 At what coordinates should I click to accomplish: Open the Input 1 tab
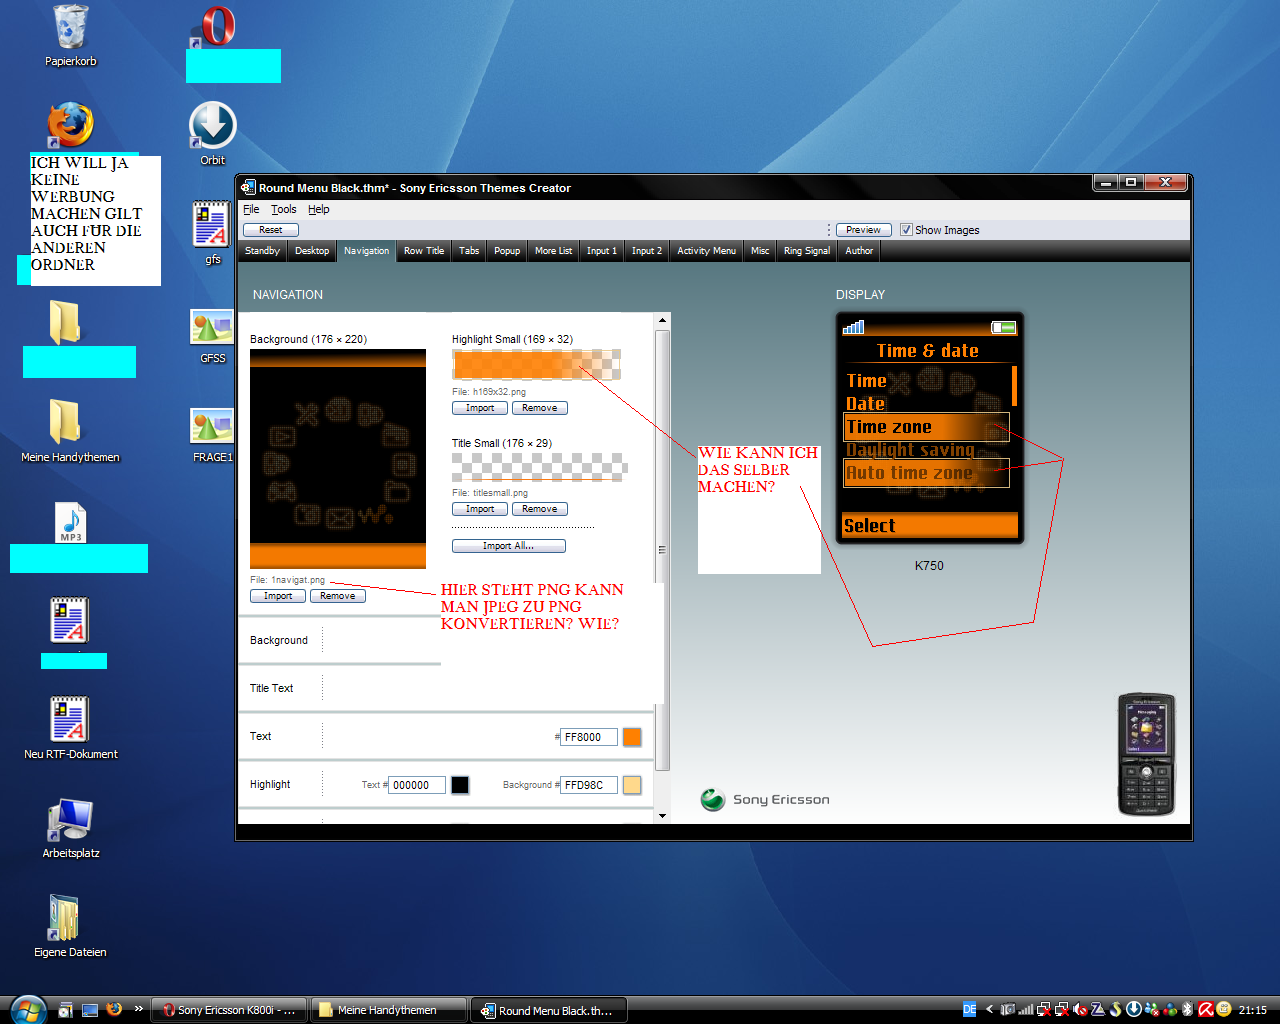click(602, 251)
